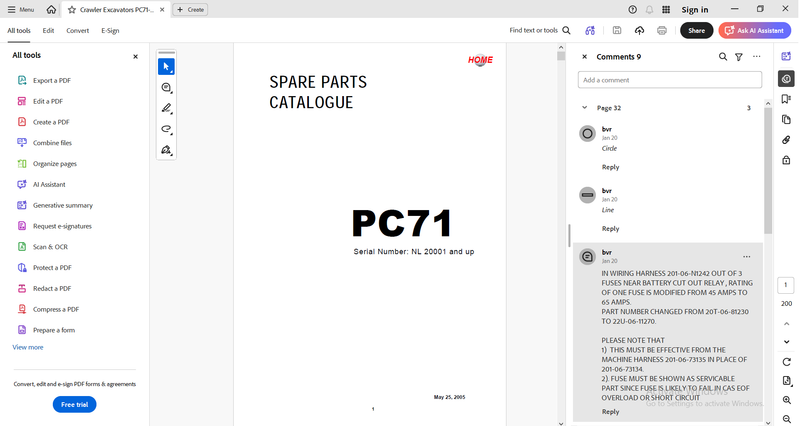Filter comments using the funnel icon
Image resolution: width=800 pixels, height=426 pixels.
pos(739,57)
